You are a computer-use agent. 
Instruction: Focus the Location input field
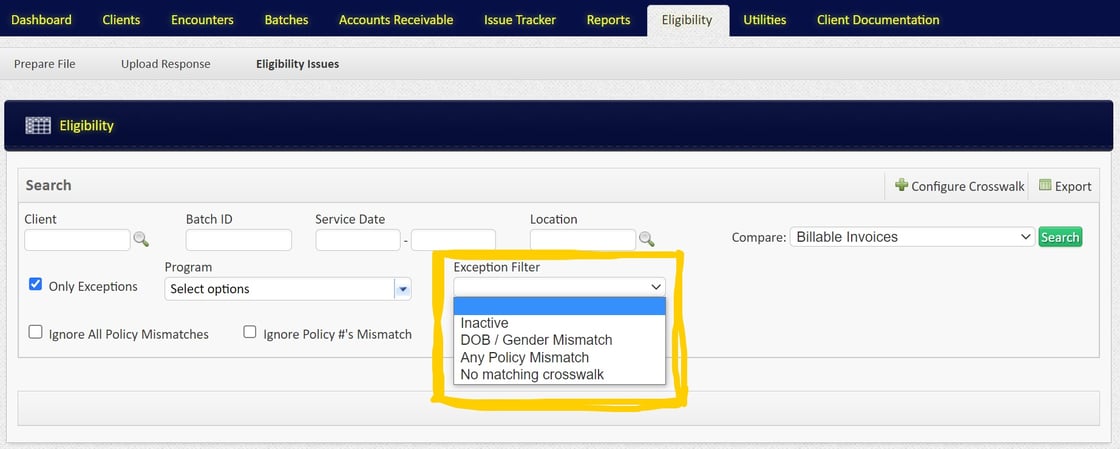click(x=583, y=240)
